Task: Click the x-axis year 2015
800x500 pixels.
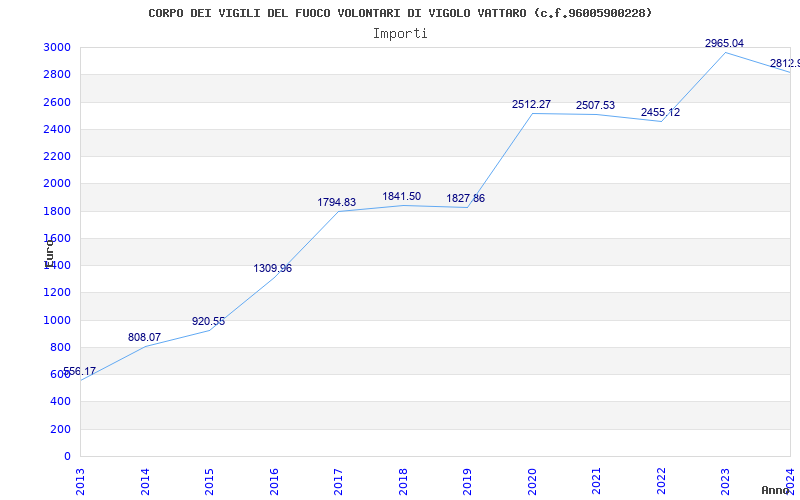Action: click(209, 482)
